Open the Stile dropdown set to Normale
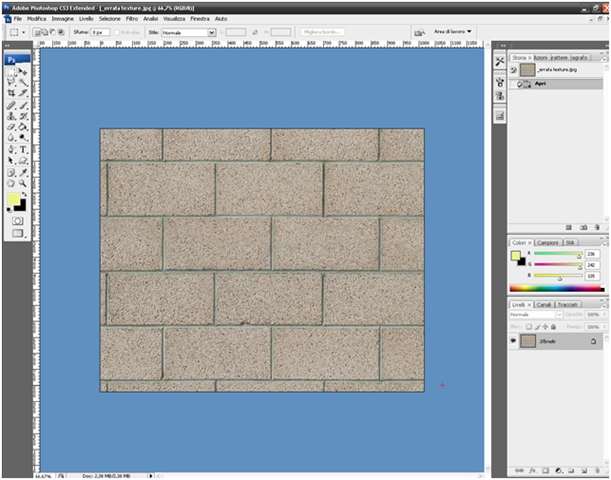Image resolution: width=611 pixels, height=480 pixels. point(190,32)
